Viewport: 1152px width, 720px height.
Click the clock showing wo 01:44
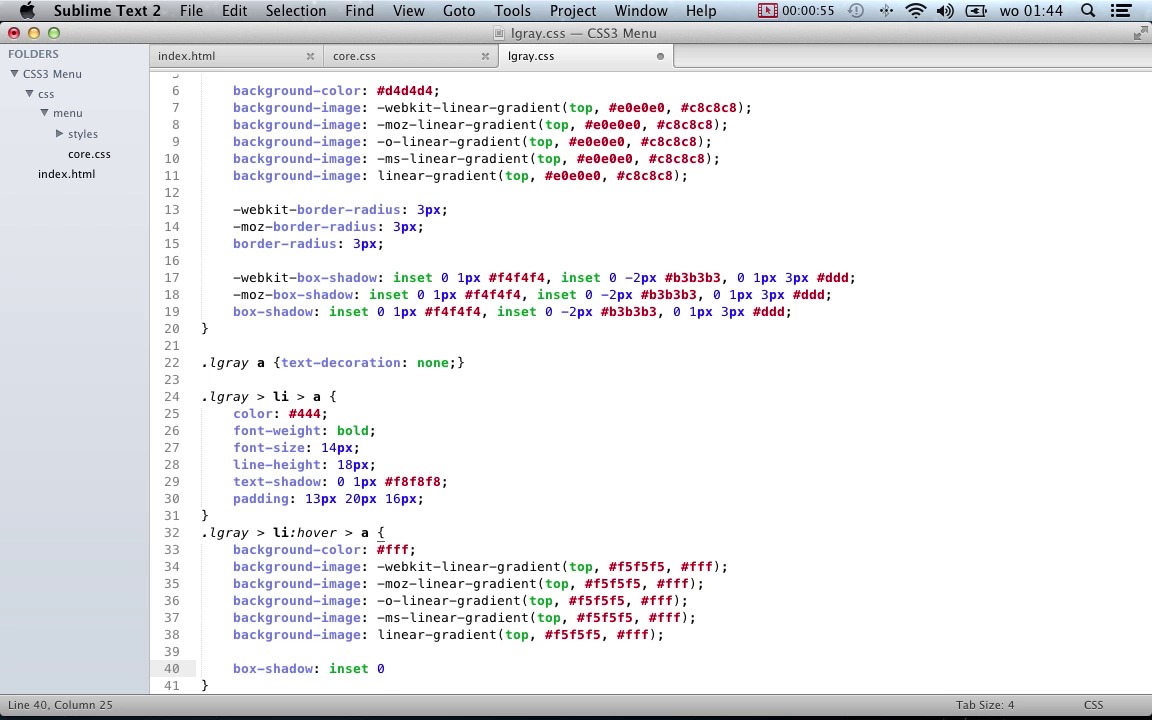tap(1031, 10)
